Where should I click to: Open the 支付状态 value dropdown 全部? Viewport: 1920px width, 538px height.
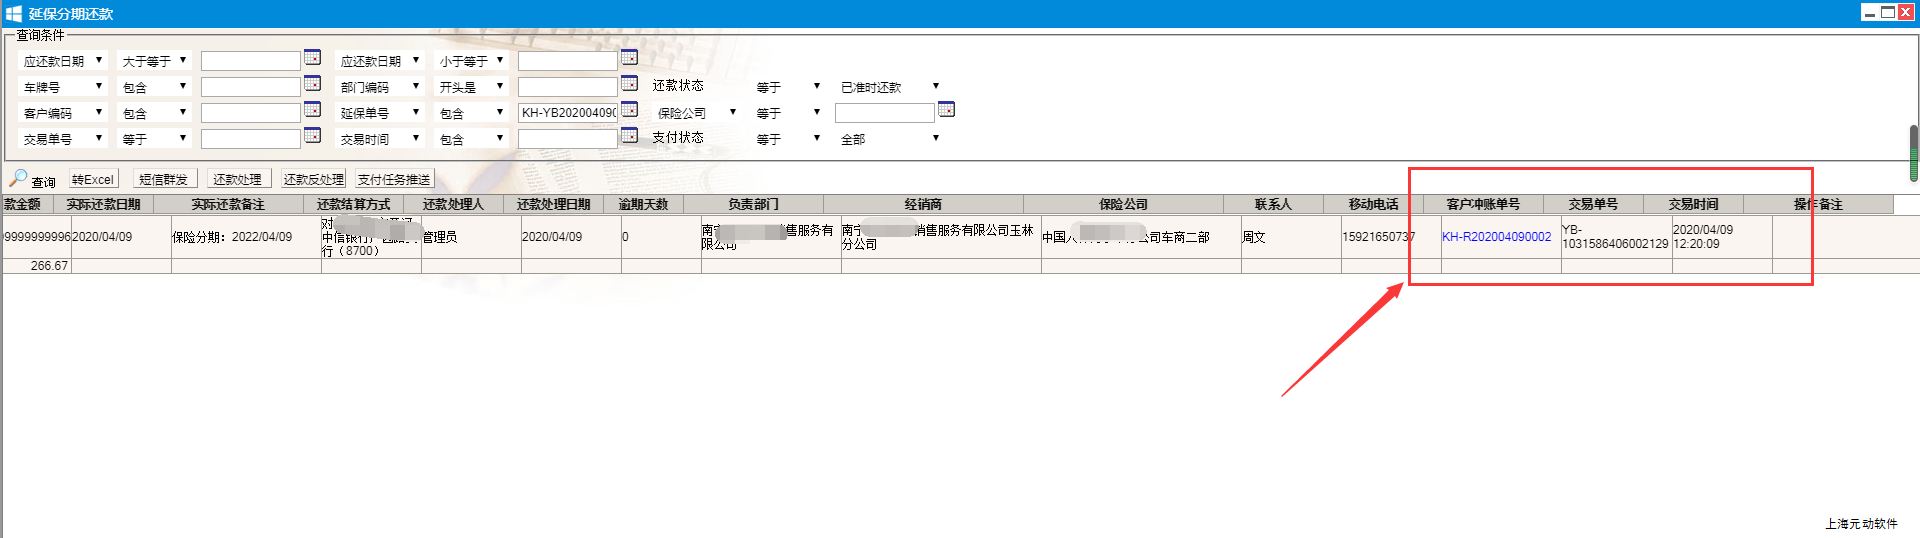coord(890,139)
